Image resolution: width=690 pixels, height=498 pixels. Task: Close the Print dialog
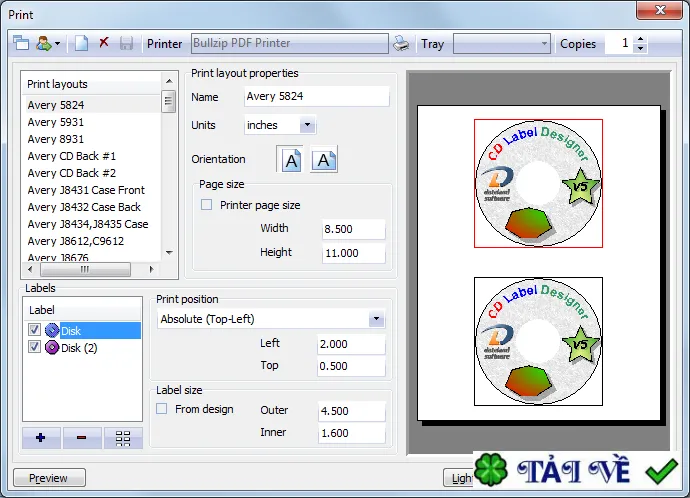click(x=659, y=10)
